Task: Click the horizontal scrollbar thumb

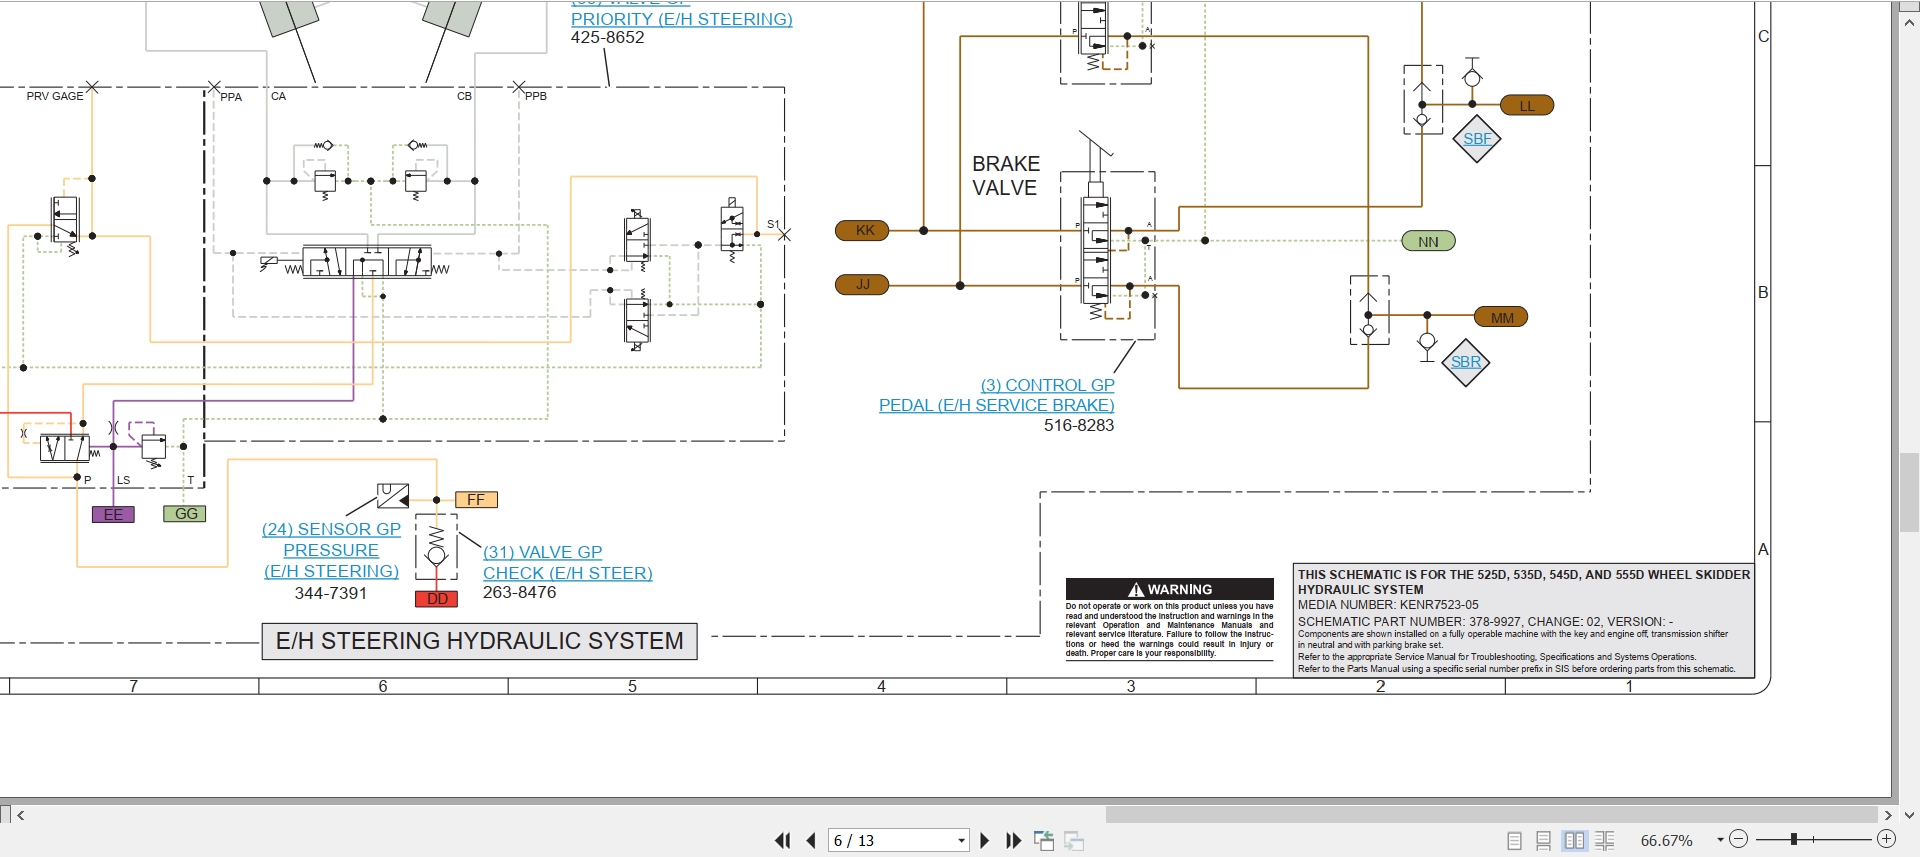Action: (x=1492, y=815)
